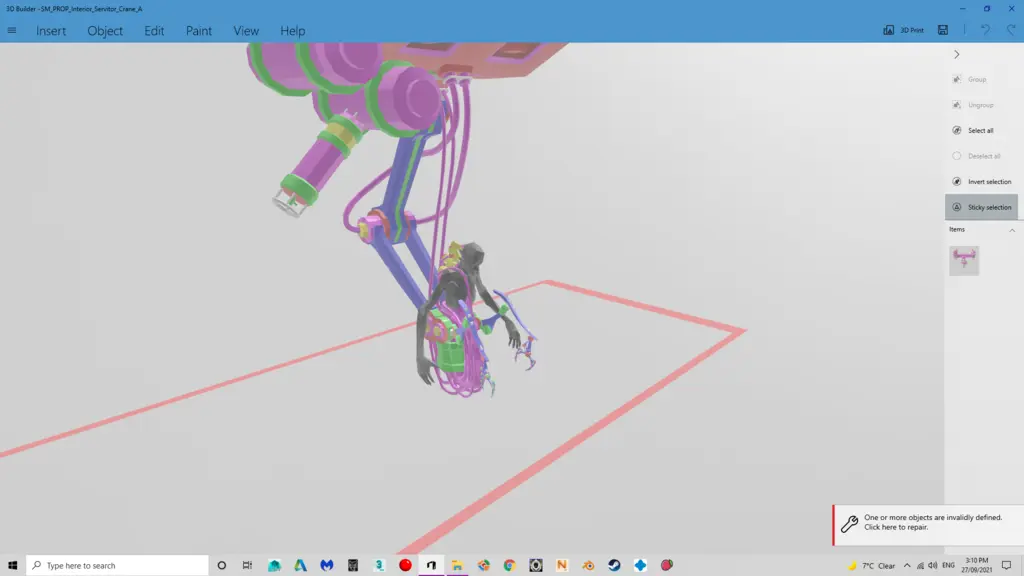Open the Paint menu
This screenshot has width=1024, height=576.
(x=198, y=30)
